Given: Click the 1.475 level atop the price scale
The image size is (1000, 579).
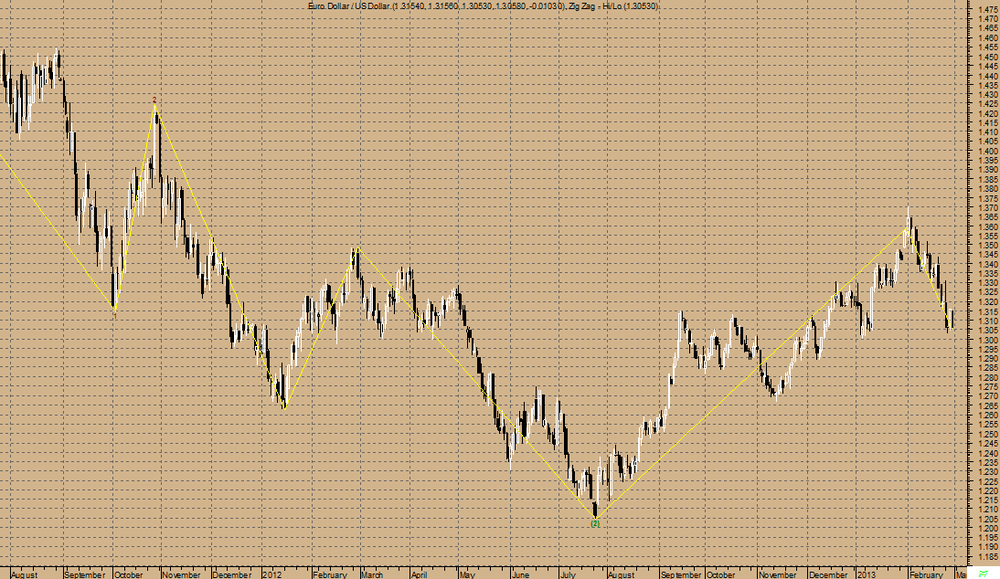Looking at the screenshot, I should tap(989, 10).
